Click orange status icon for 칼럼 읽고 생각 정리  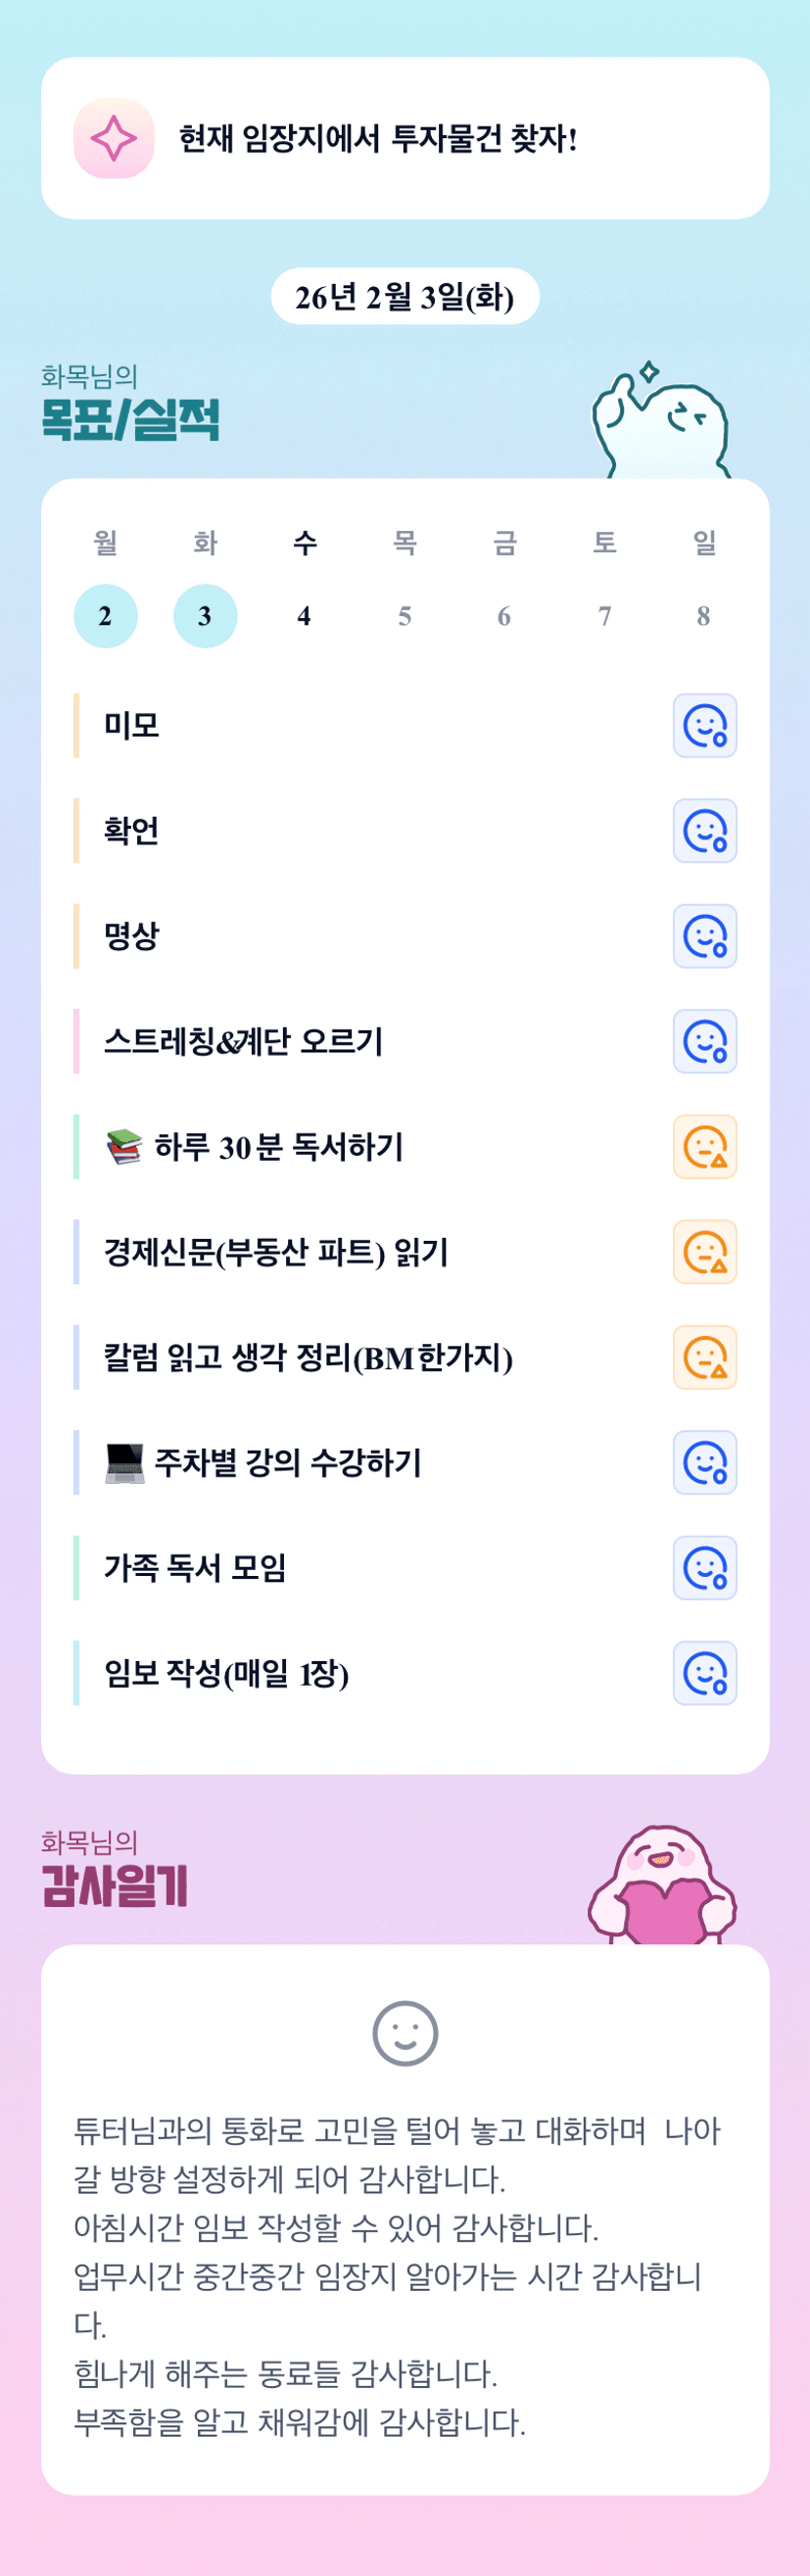coord(705,1358)
